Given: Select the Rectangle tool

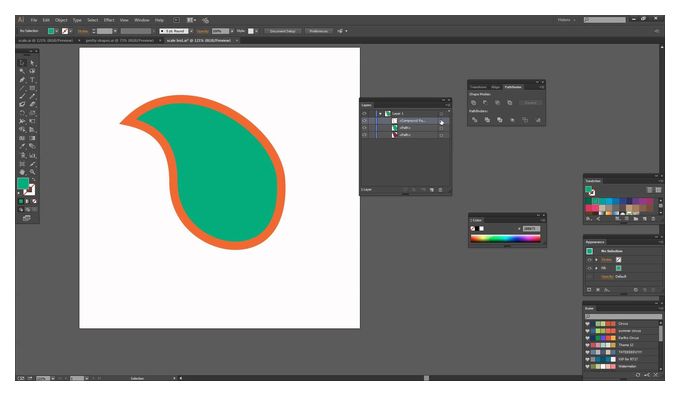Looking at the screenshot, I should 32,88.
